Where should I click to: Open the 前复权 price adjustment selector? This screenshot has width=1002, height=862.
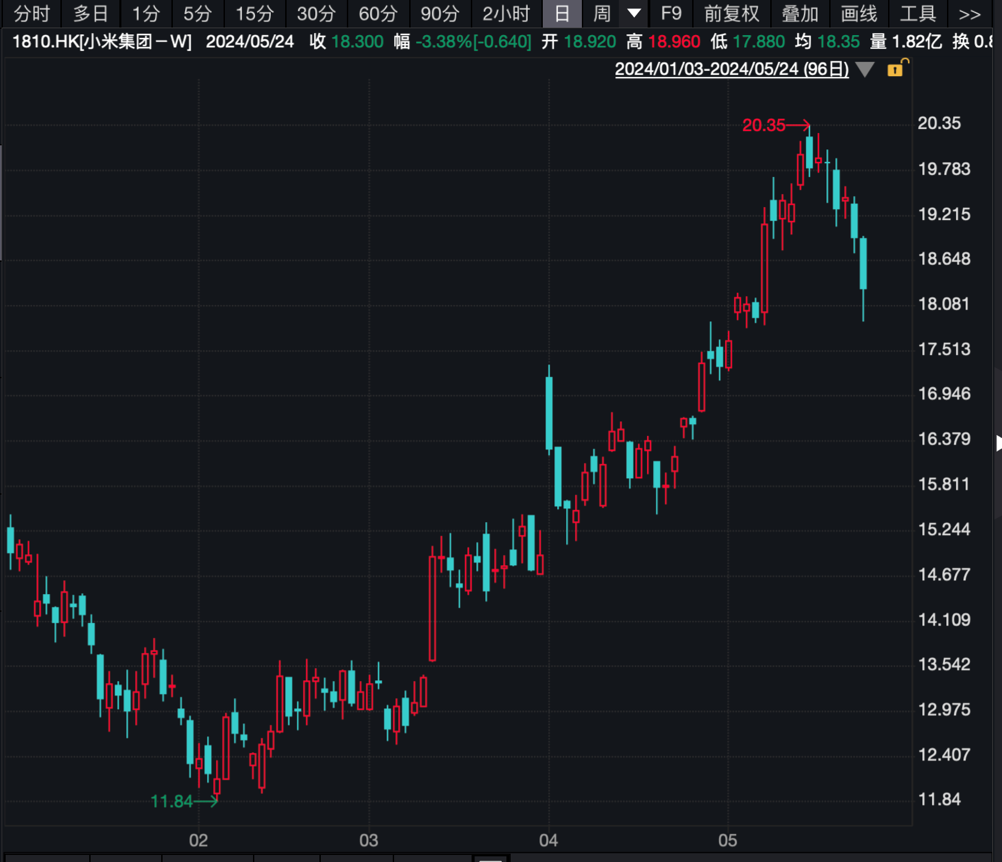click(x=731, y=13)
